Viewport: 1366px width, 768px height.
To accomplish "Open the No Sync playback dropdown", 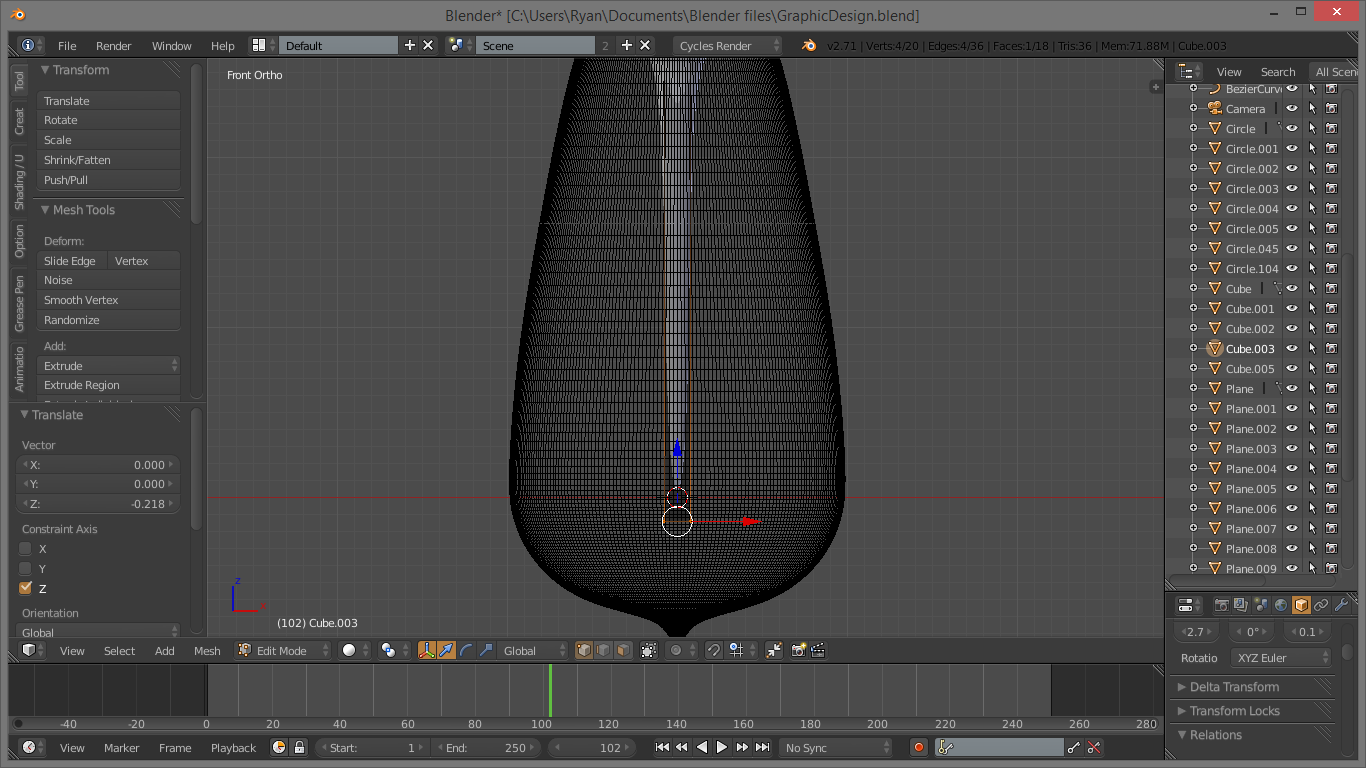I will (835, 747).
